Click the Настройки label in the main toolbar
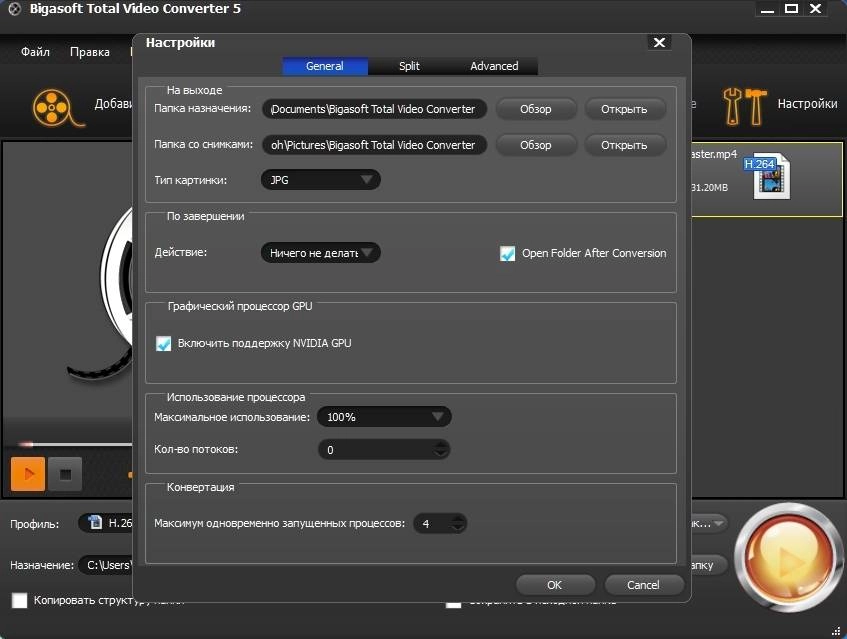The image size is (847, 639). [807, 104]
